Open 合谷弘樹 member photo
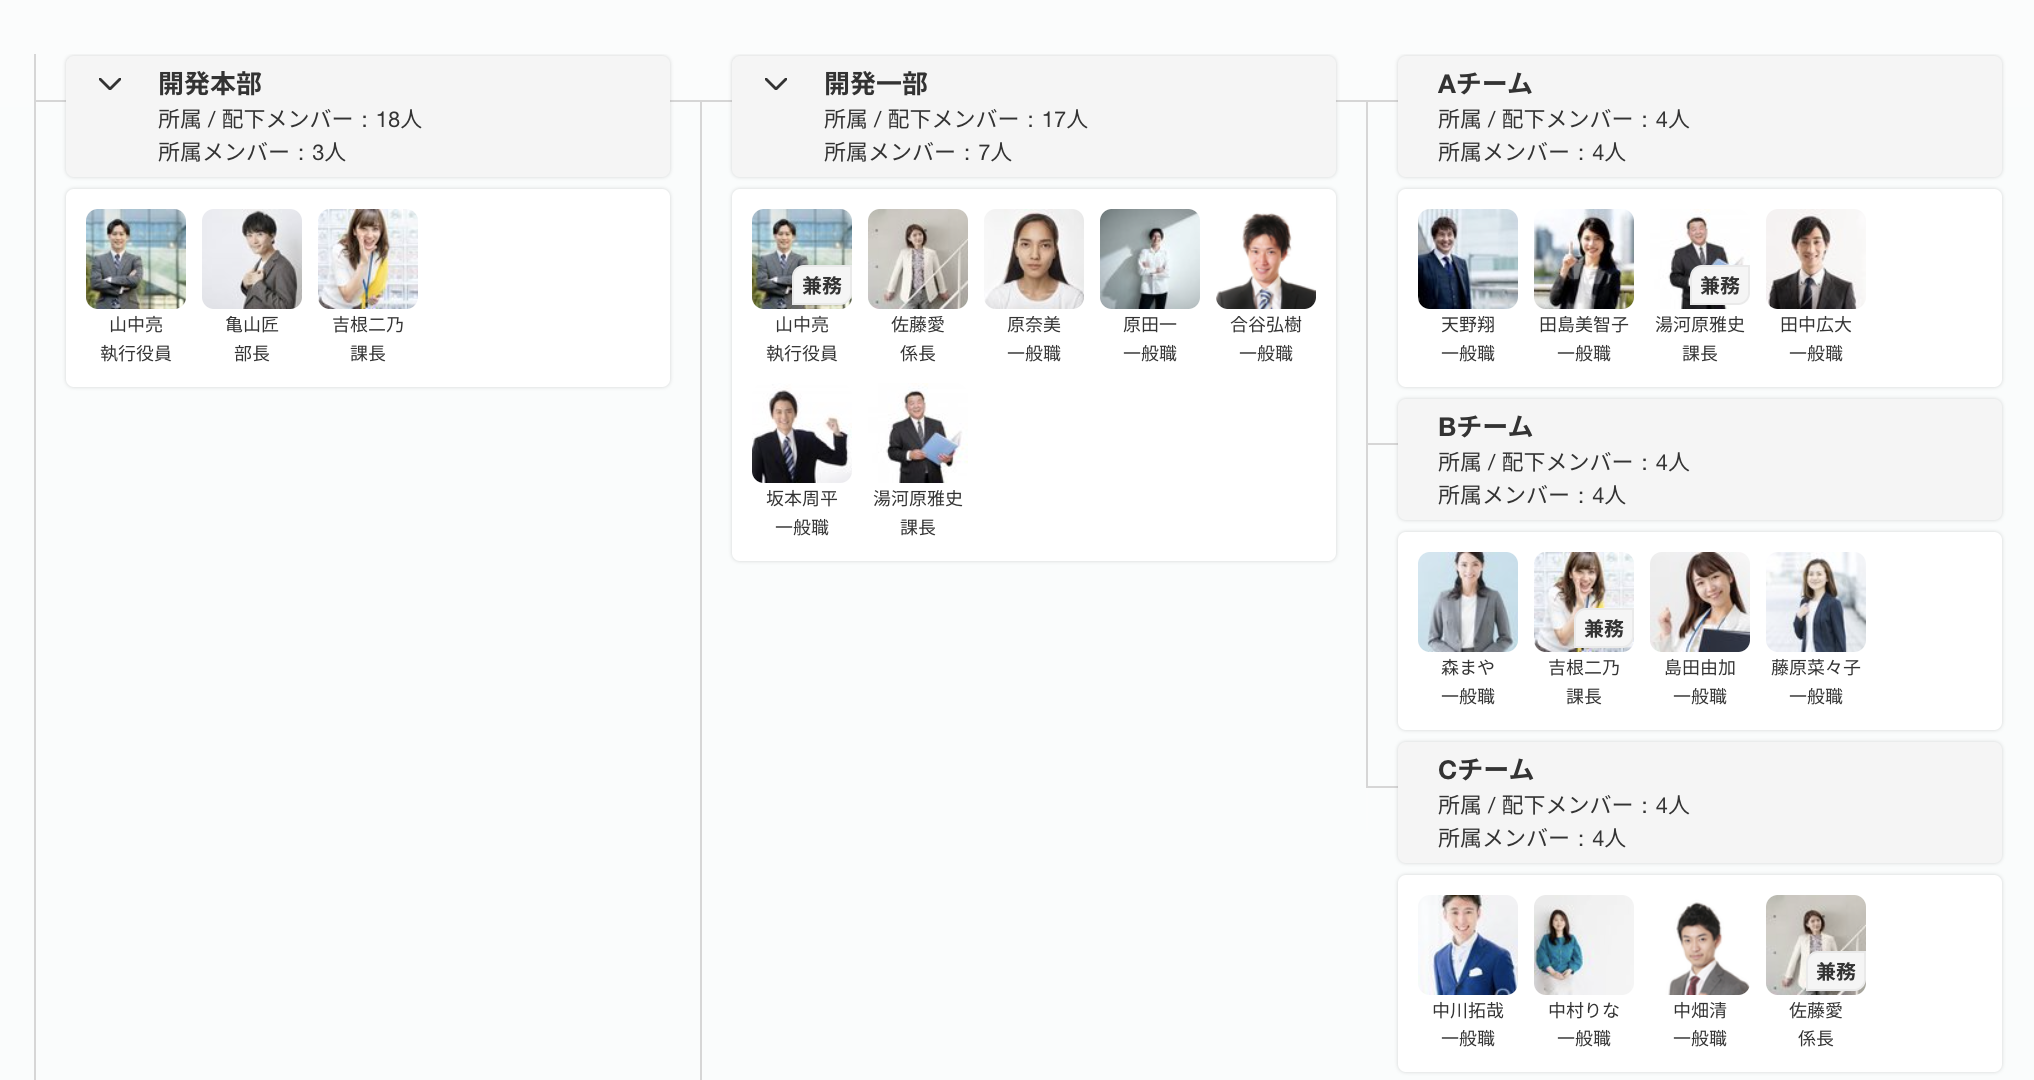Image resolution: width=2034 pixels, height=1080 pixels. tap(1266, 259)
